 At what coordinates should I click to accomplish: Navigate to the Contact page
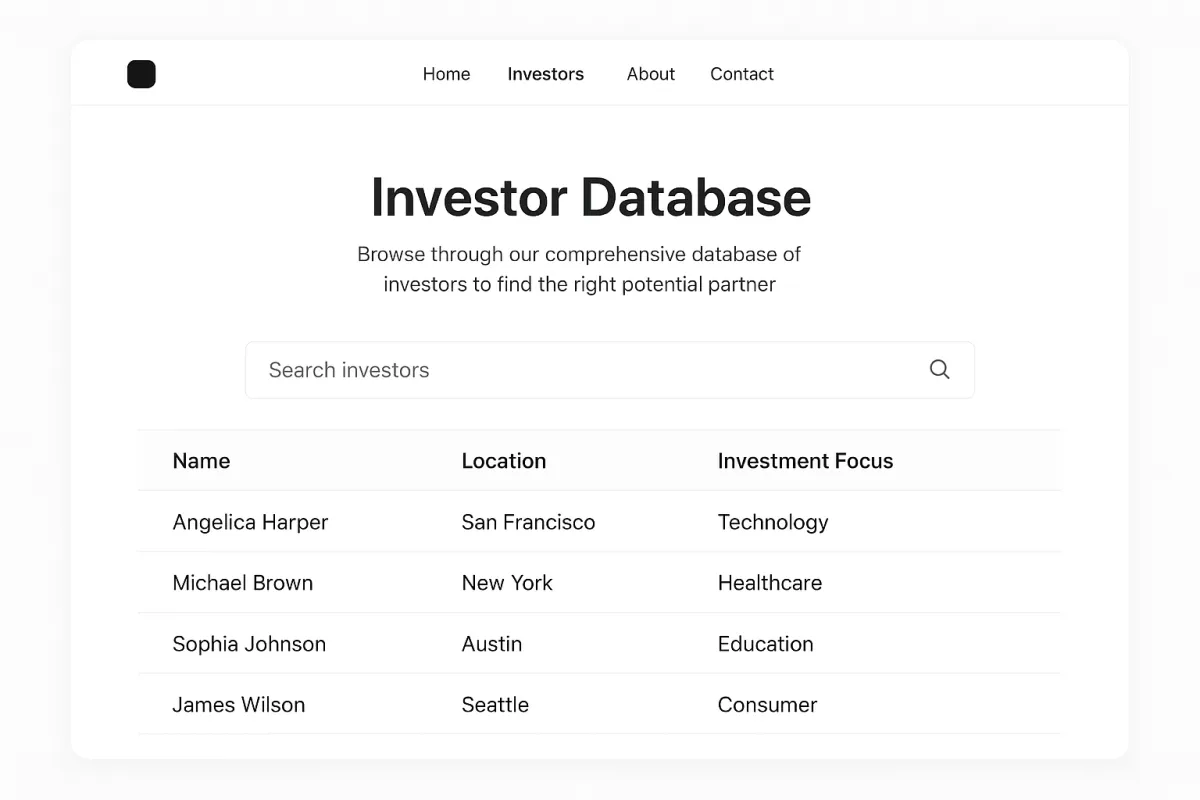point(741,74)
